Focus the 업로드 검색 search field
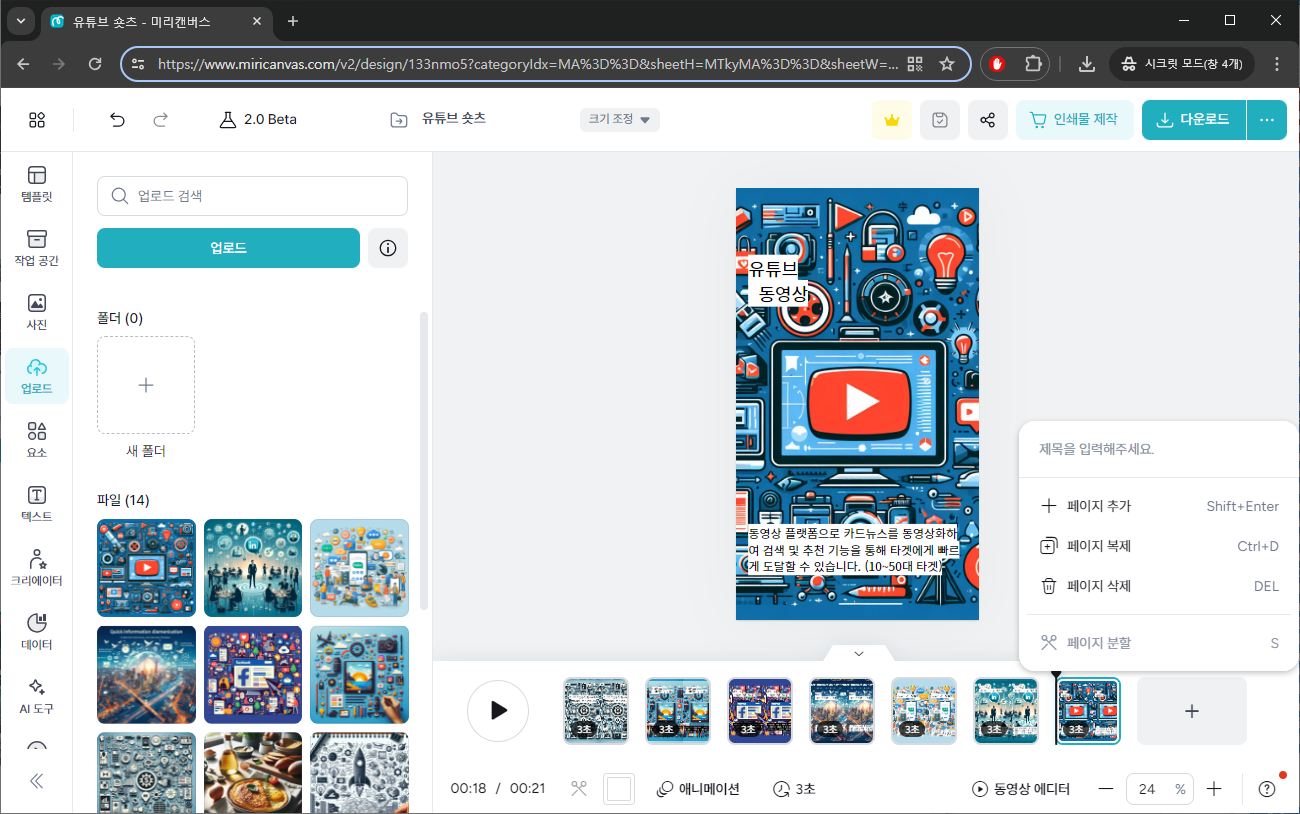This screenshot has width=1300, height=814. pyautogui.click(x=252, y=196)
